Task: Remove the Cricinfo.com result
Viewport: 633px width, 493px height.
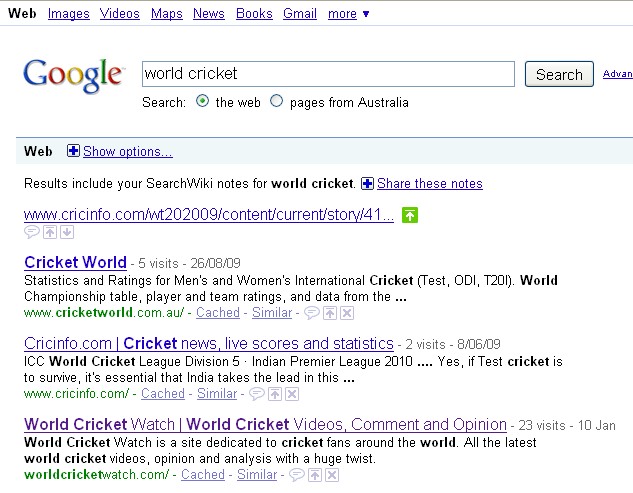Action: [292, 394]
